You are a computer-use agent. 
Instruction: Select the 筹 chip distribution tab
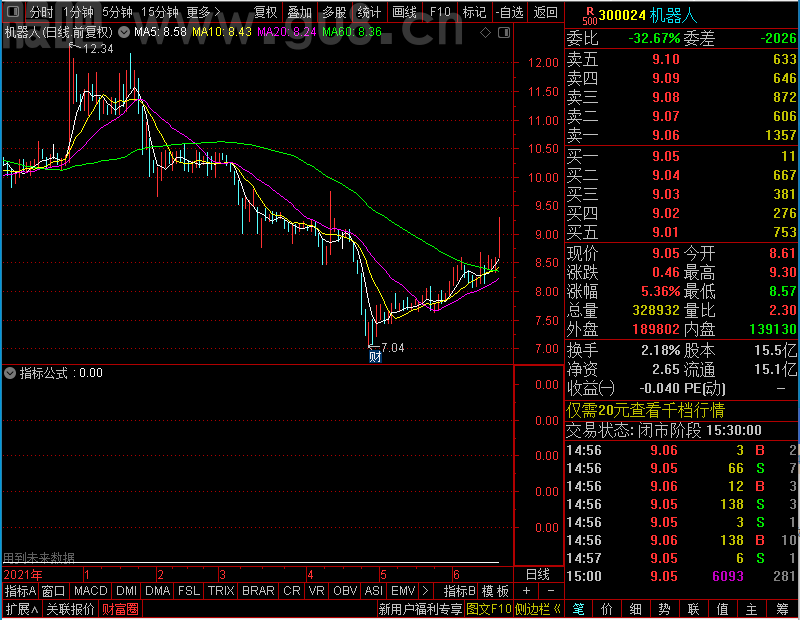(x=783, y=609)
